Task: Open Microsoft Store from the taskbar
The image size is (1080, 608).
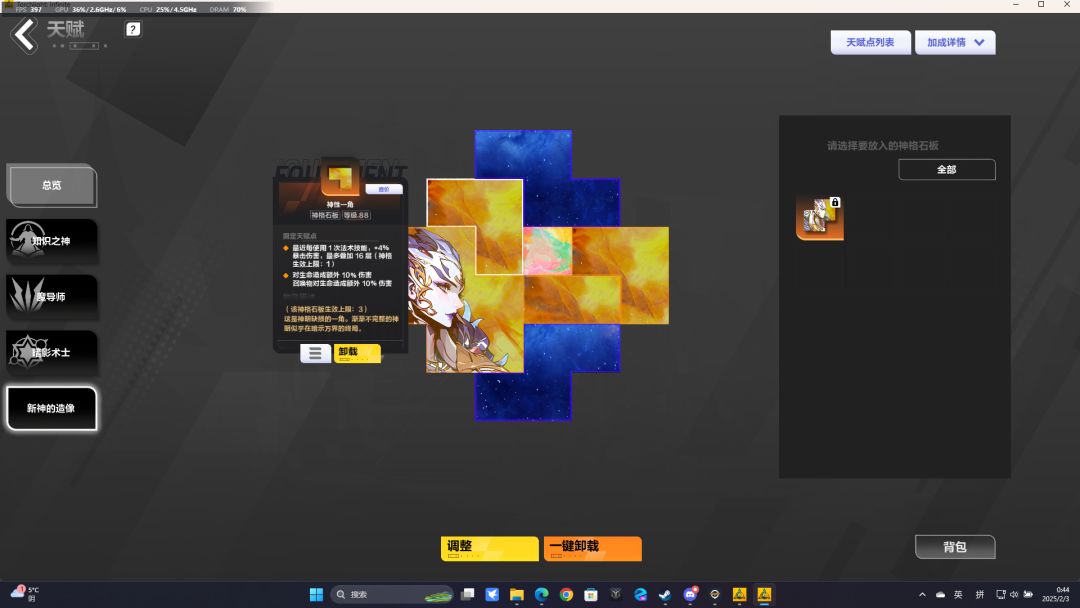Action: [x=591, y=594]
